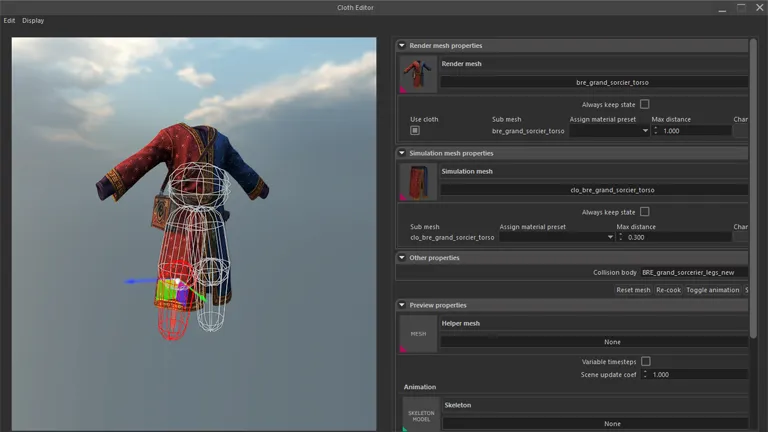The width and height of the screenshot is (768, 432).
Task: Toggle the Use cloth checkbox
Action: pos(415,130)
